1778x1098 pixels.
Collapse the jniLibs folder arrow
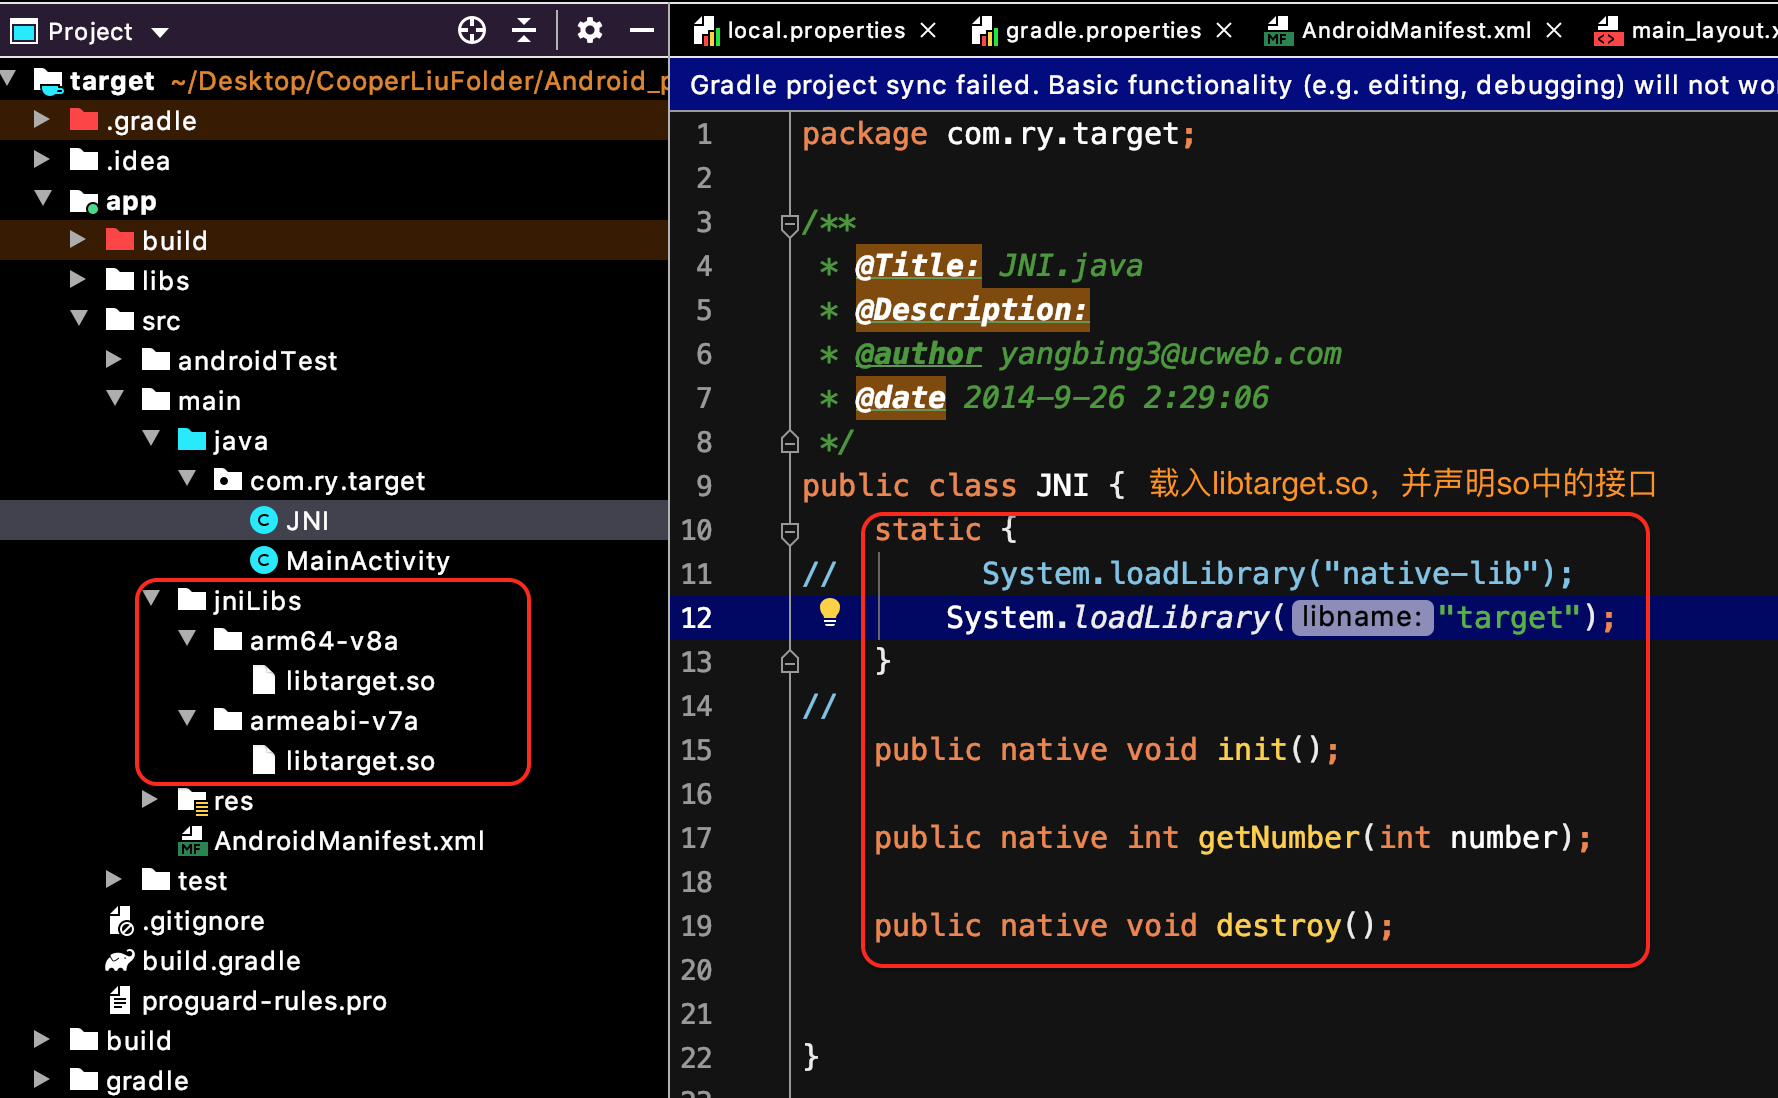tap(151, 598)
